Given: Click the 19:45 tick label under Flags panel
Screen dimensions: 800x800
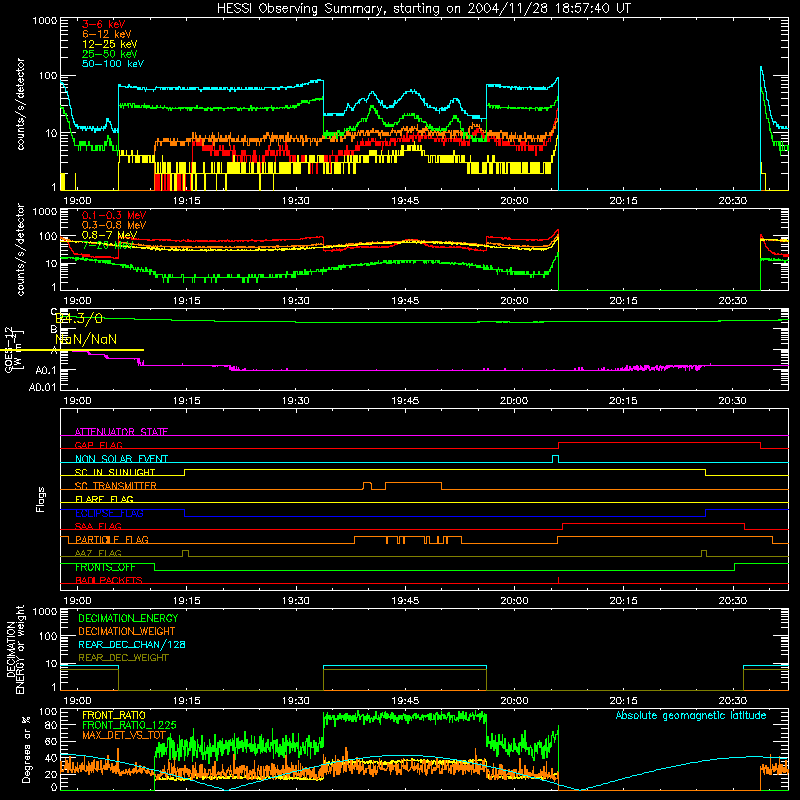Looking at the screenshot, I should (x=405, y=601).
